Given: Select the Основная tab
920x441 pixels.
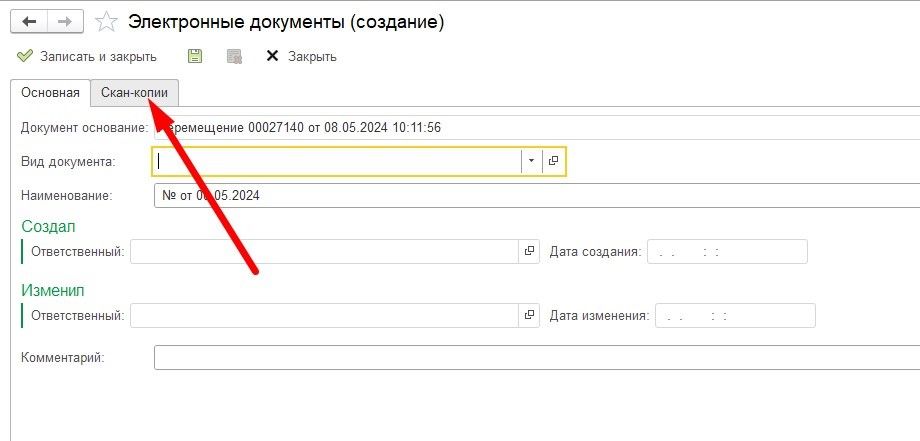Looking at the screenshot, I should (50, 93).
